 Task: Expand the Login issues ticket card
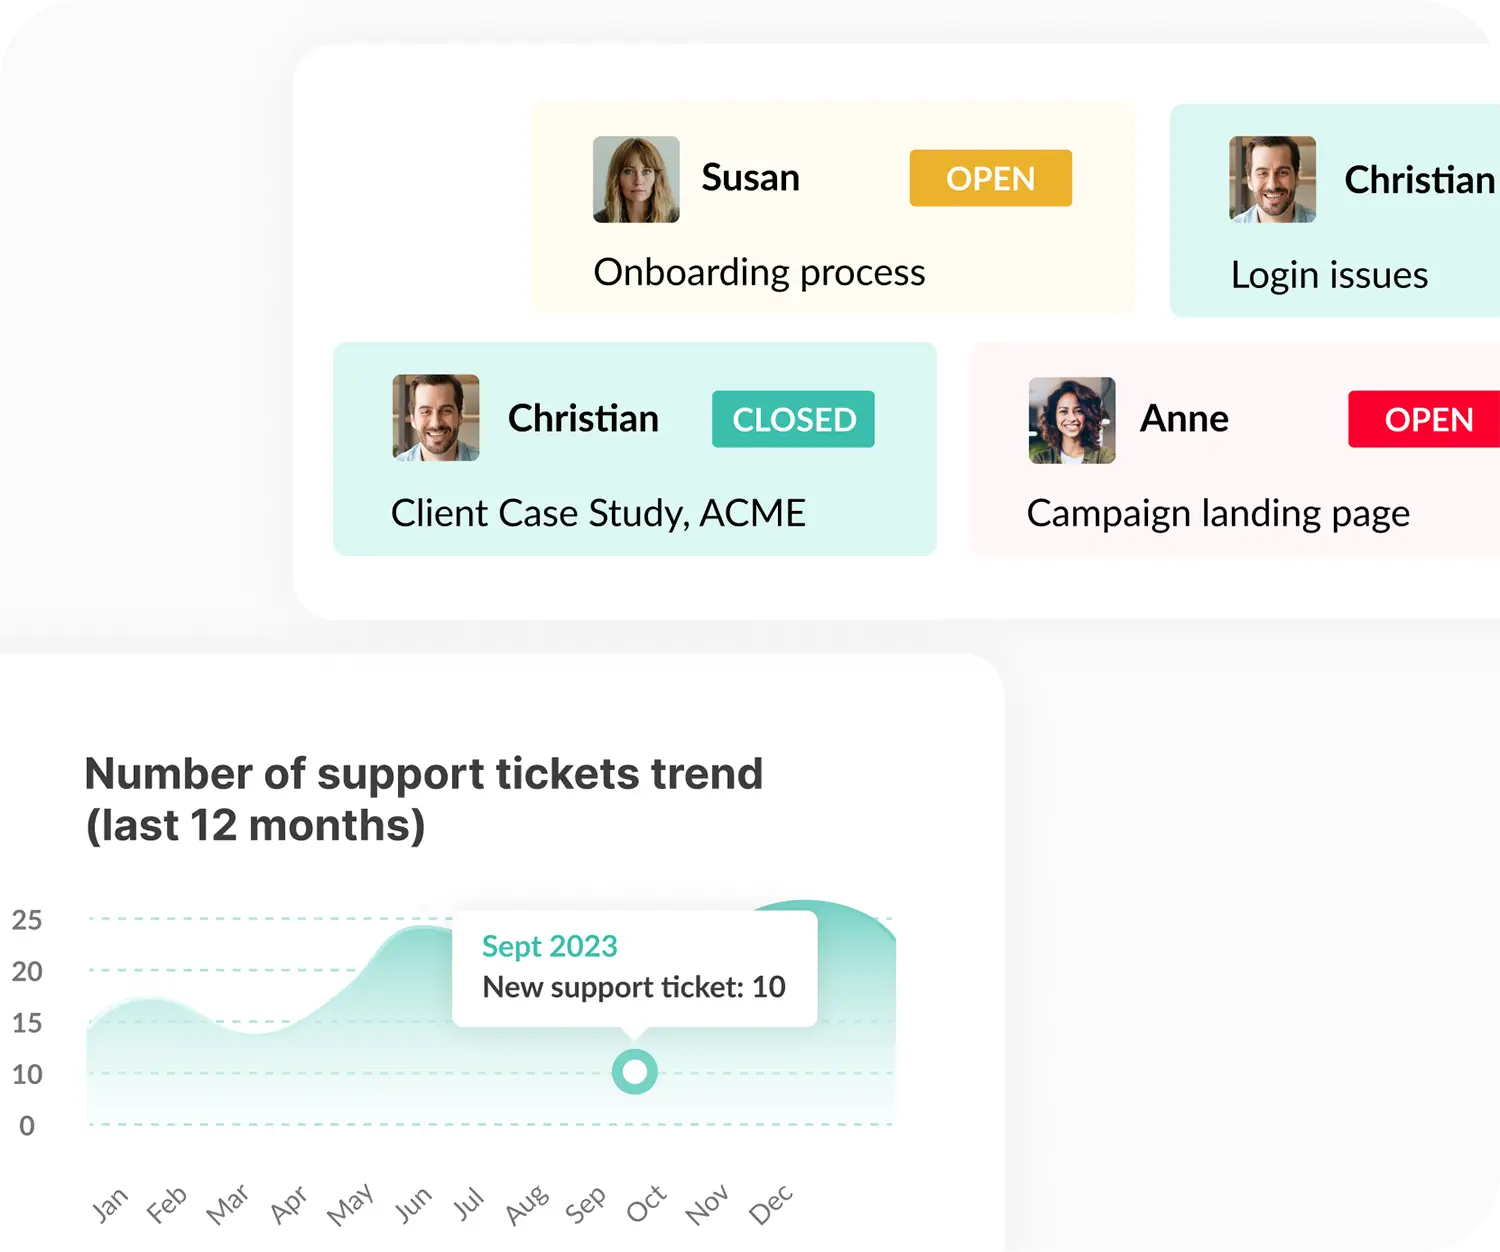pyautogui.click(x=1330, y=274)
